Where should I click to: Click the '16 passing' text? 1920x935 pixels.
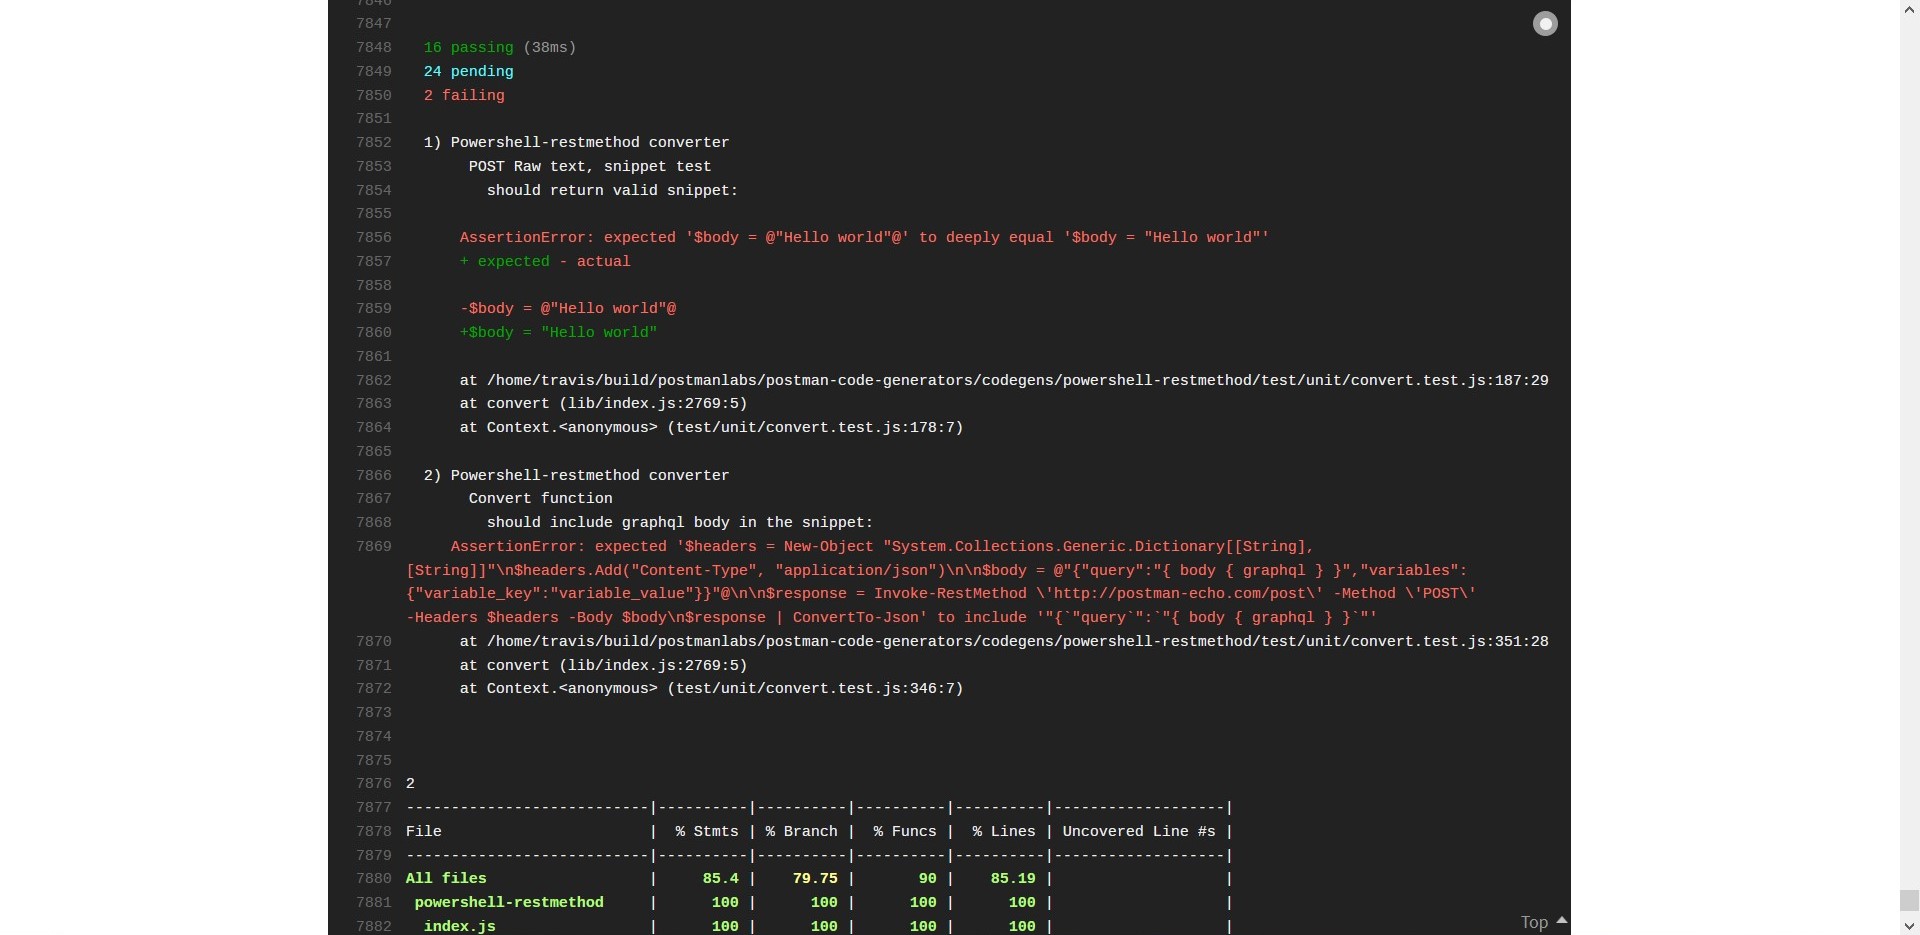click(x=468, y=48)
